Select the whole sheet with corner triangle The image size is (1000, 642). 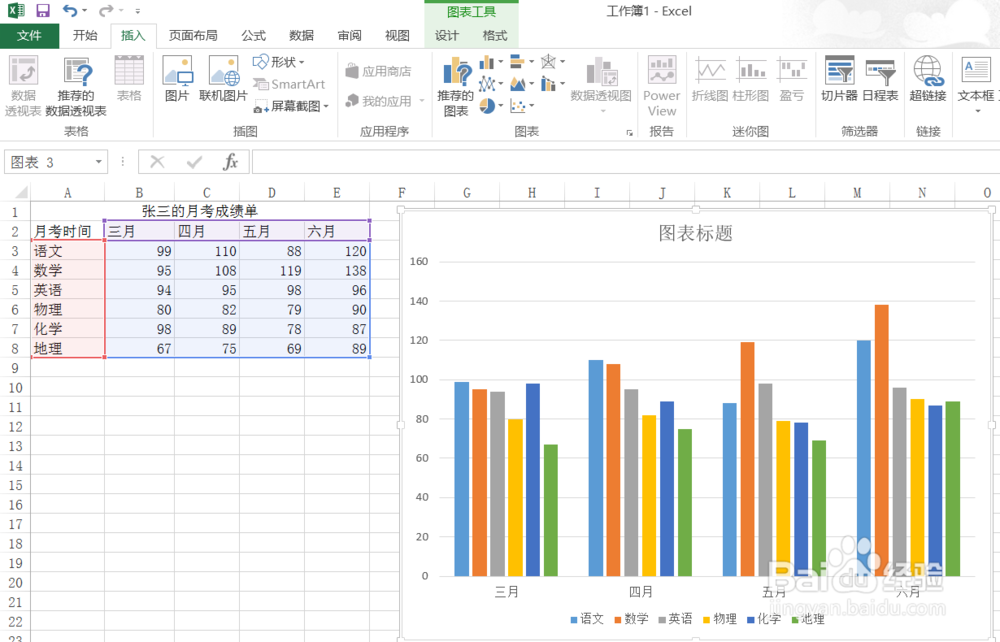[20, 193]
